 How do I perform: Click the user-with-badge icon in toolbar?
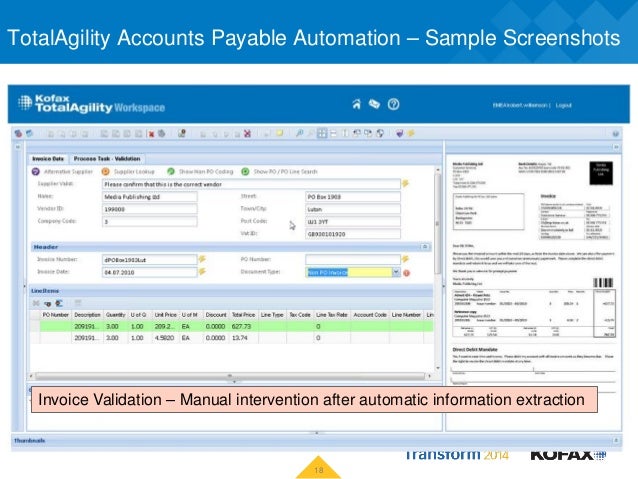182,133
